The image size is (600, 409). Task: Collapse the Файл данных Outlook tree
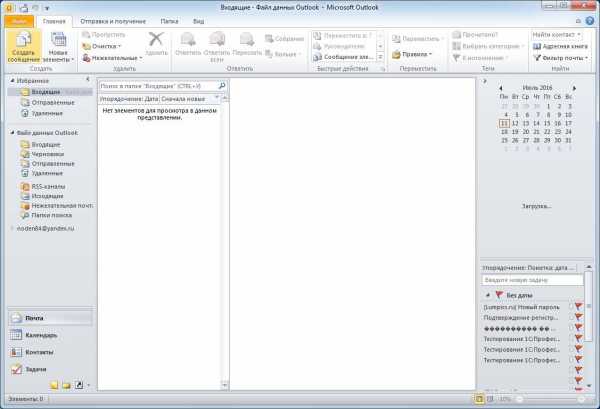click(13, 133)
